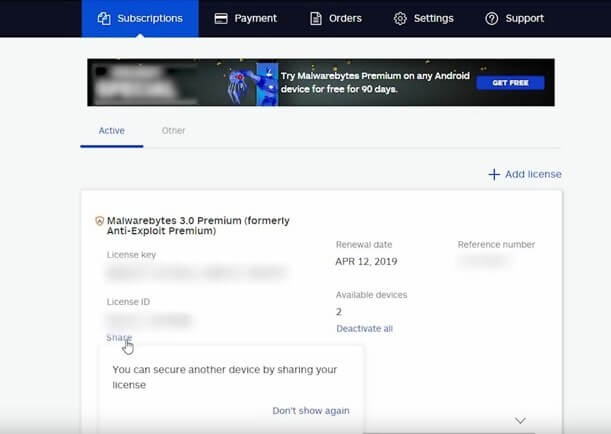Click the plus icon beside Add license

[x=494, y=174]
